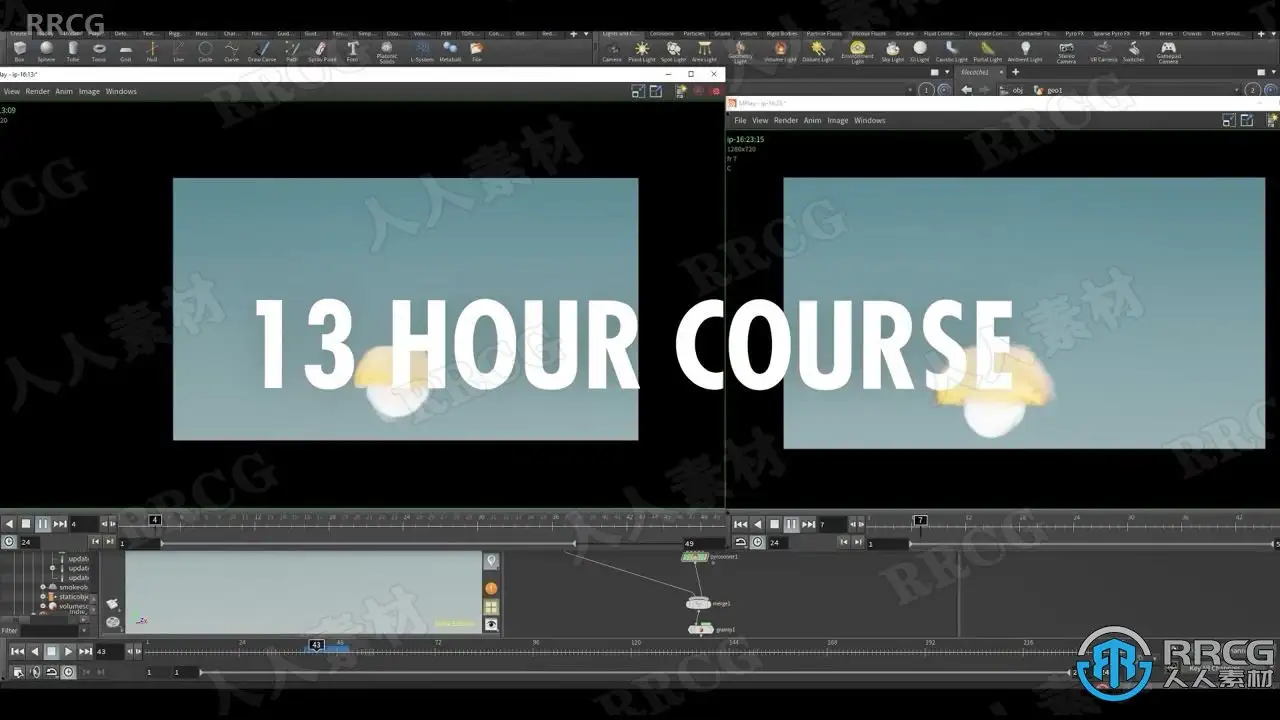The image size is (1280, 720).
Task: Select the Platonic Solids tool
Action: pyautogui.click(x=387, y=52)
